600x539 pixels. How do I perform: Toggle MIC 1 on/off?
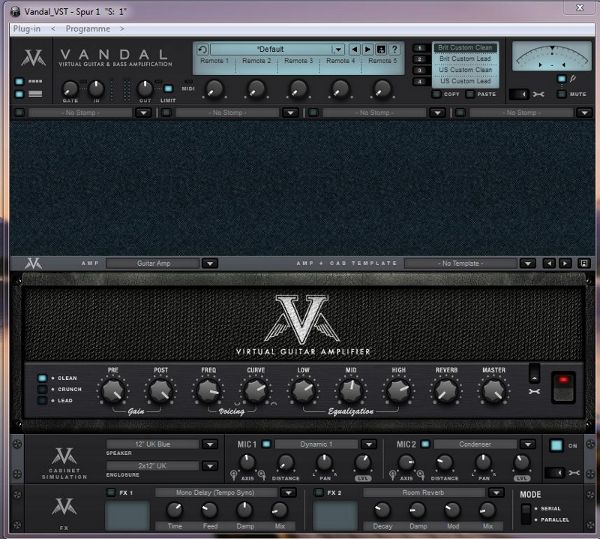(x=266, y=444)
